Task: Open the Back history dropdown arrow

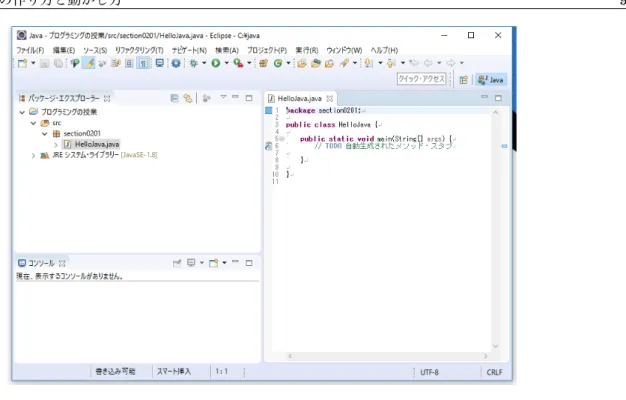Action: click(x=439, y=63)
